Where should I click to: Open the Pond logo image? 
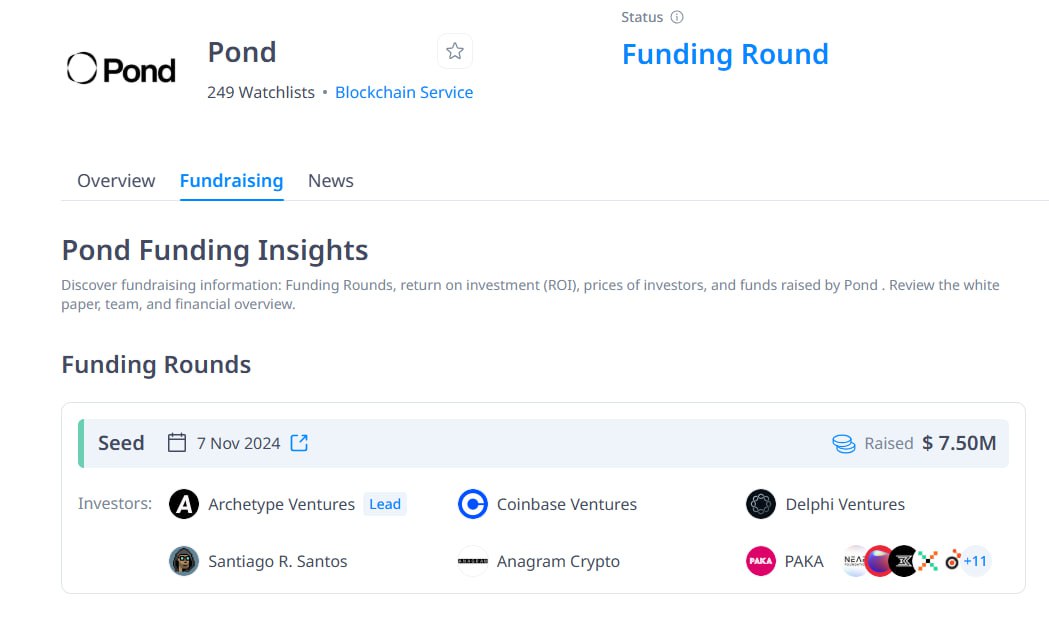pyautogui.click(x=121, y=68)
